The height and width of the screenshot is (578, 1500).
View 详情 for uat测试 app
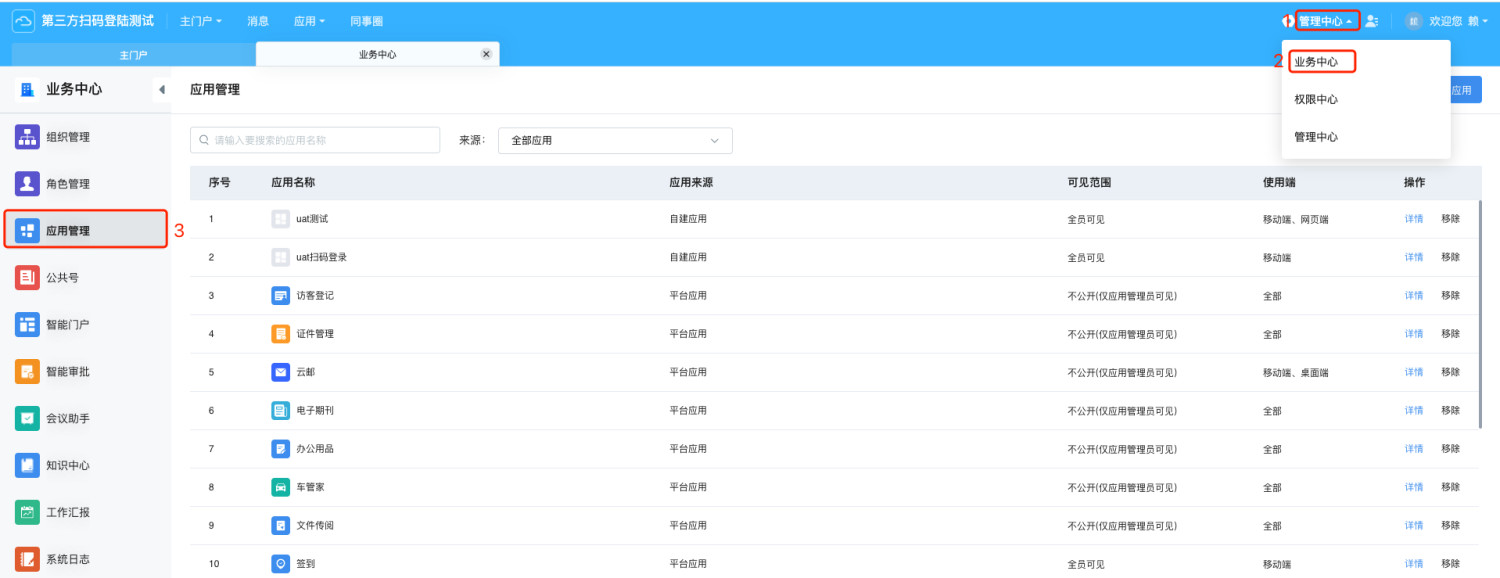[x=1413, y=219]
